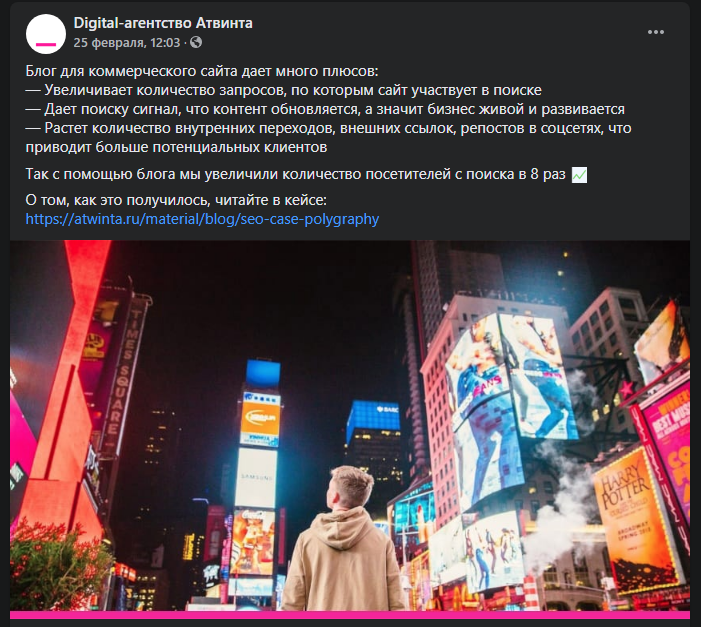Click the heading line about Блог для коммерческого сайта

202,71
